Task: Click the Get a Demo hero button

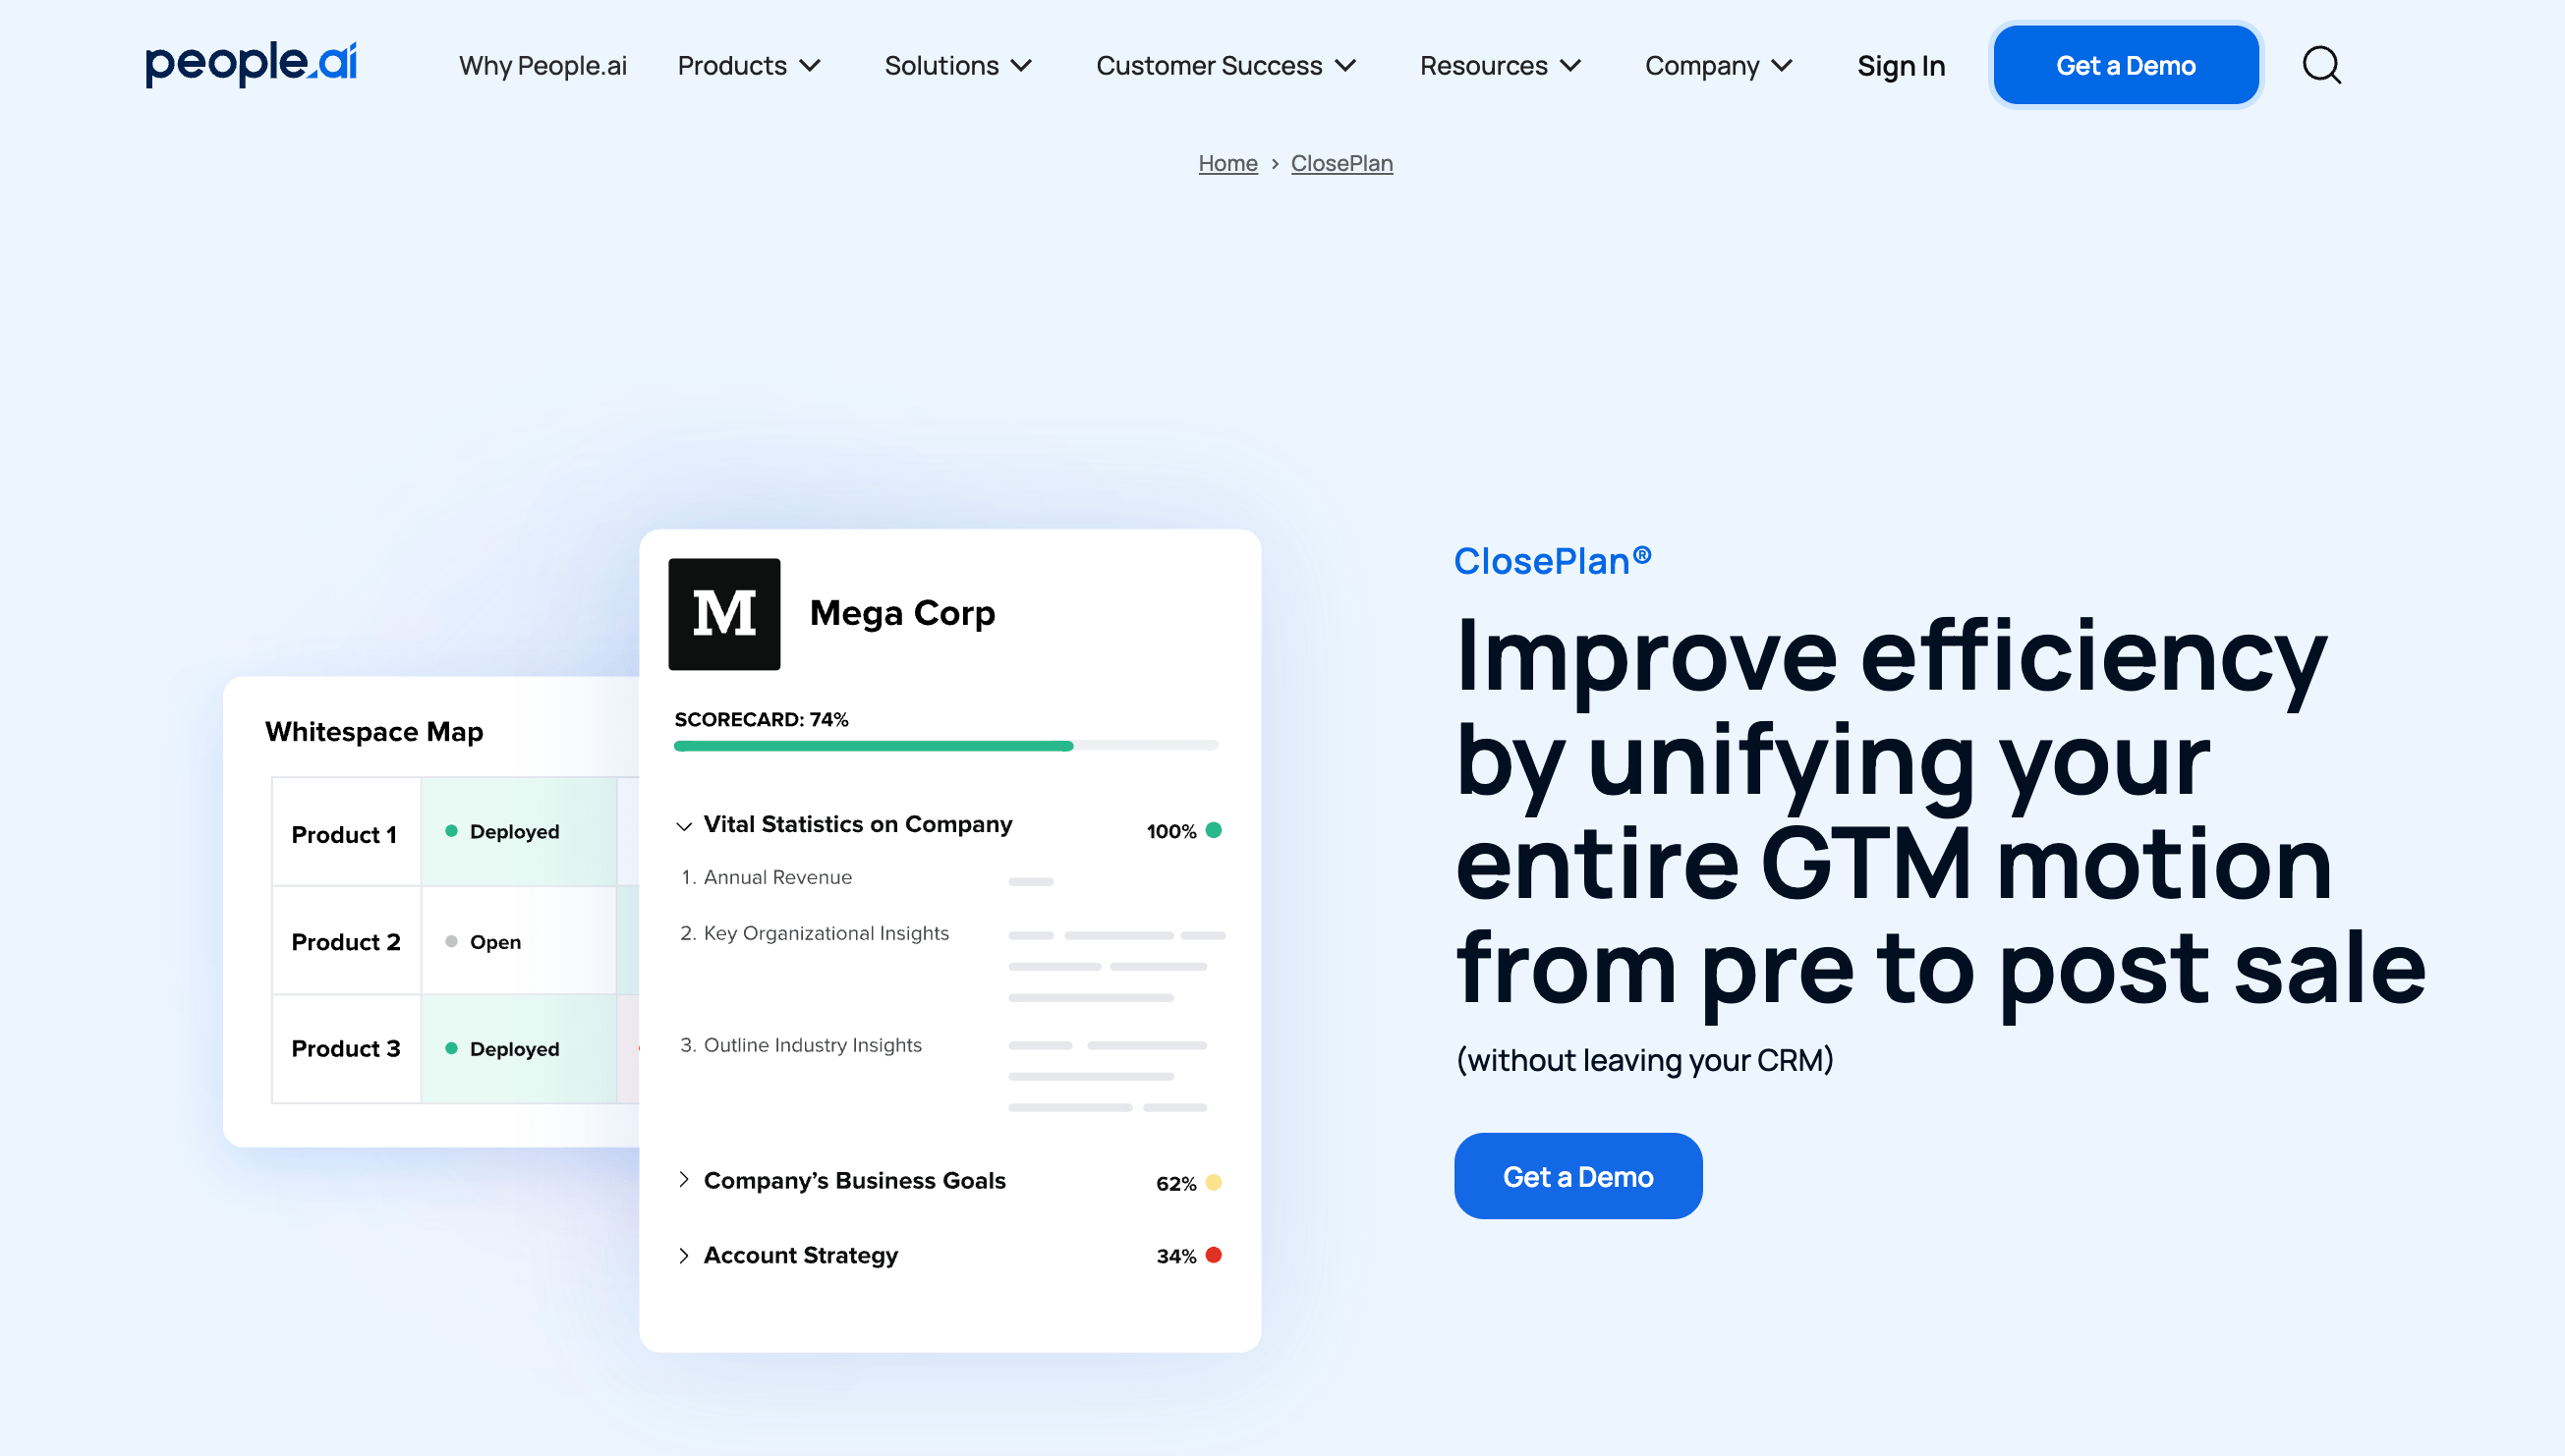Action: (1578, 1176)
